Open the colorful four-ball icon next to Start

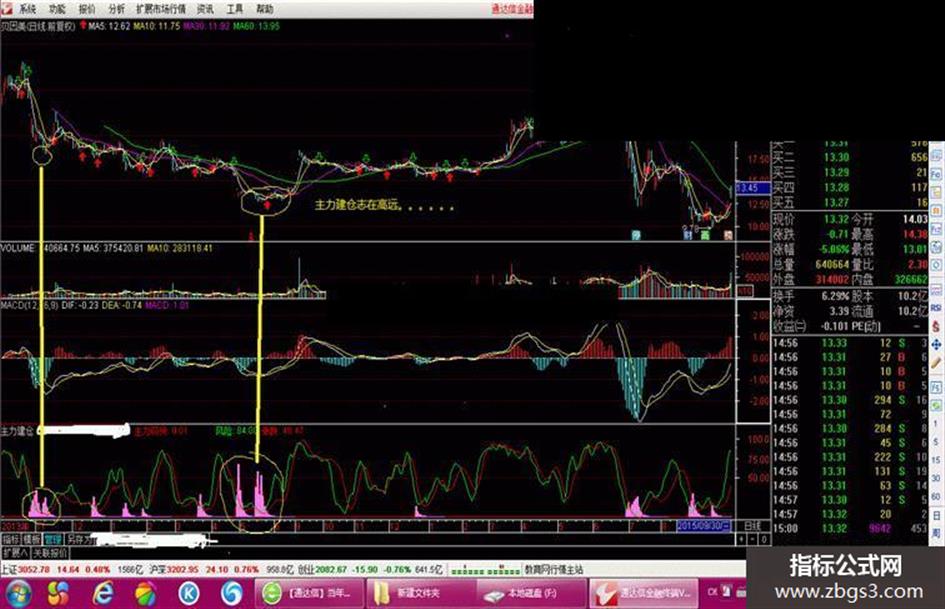tap(59, 594)
